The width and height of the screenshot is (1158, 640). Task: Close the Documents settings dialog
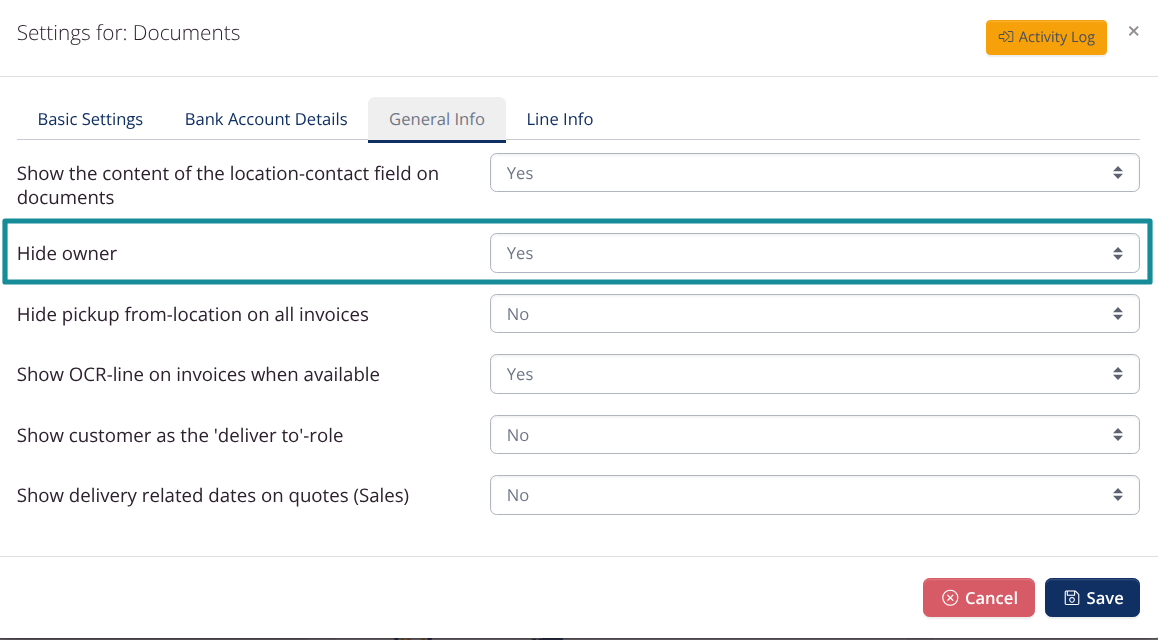[x=1133, y=32]
